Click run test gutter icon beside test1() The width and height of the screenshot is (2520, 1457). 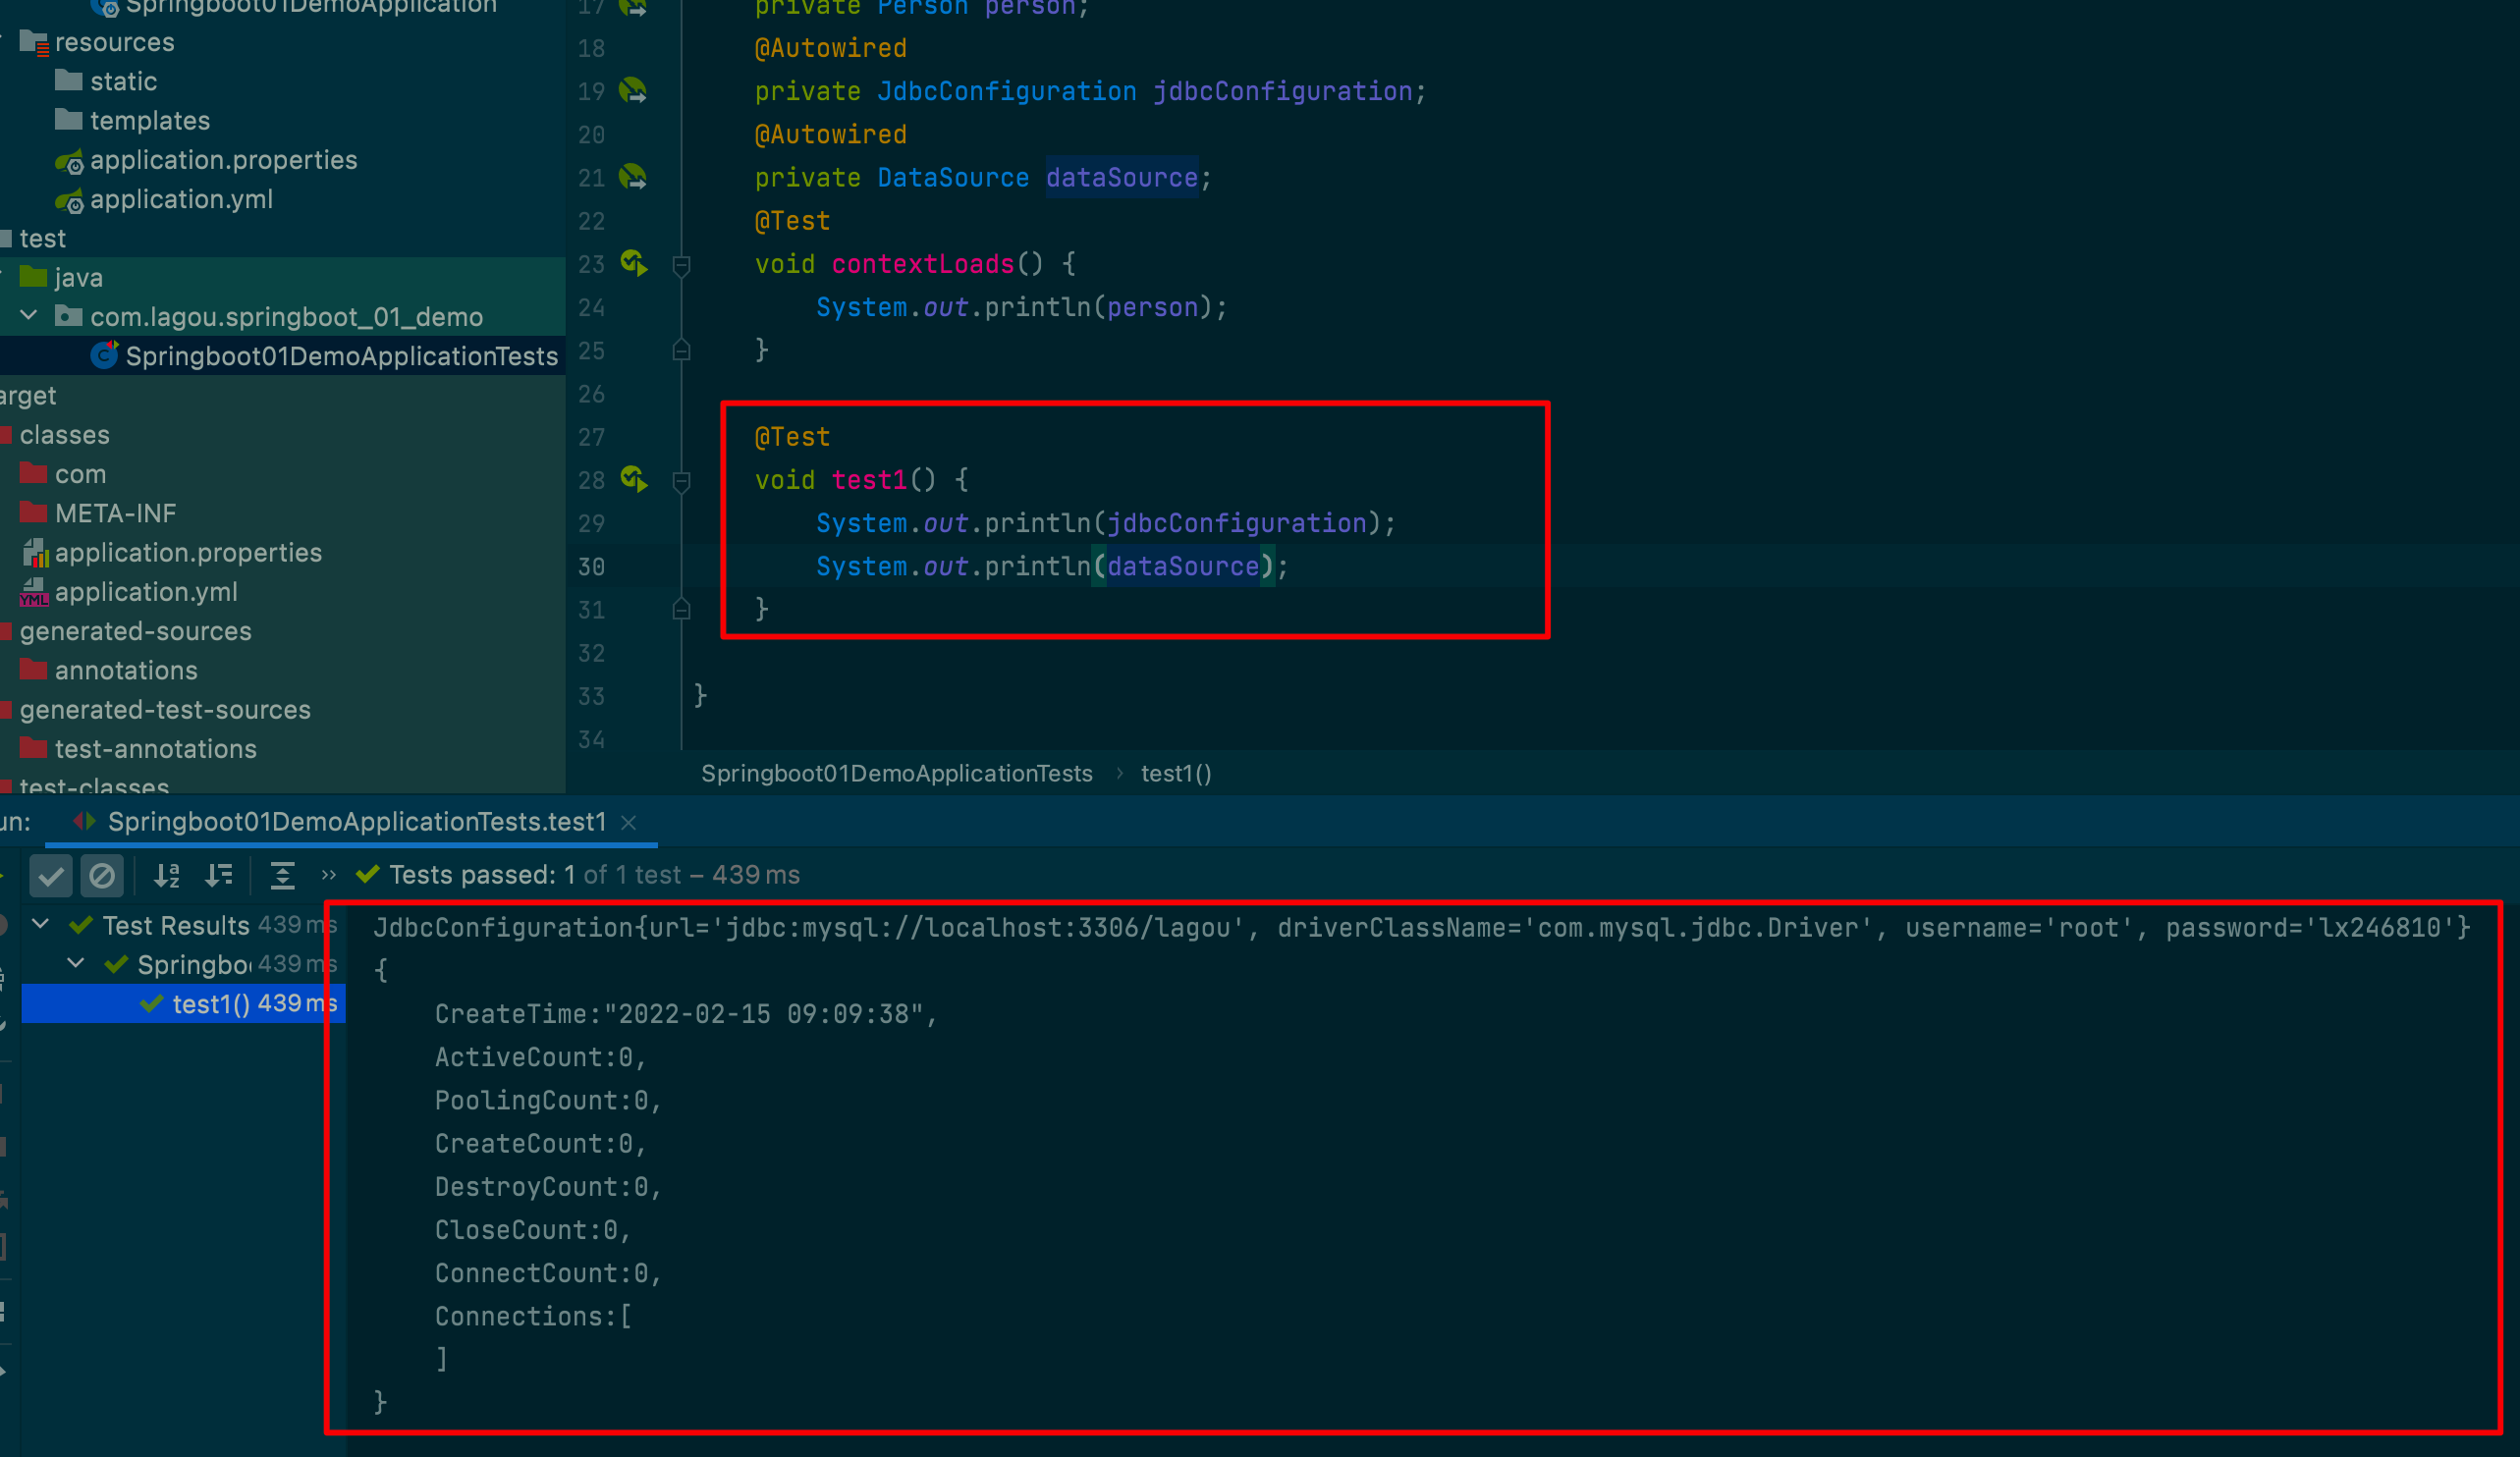(634, 479)
